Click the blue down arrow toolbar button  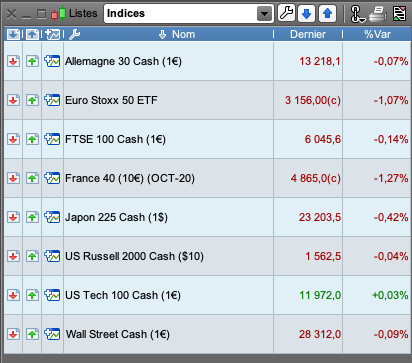coord(307,14)
